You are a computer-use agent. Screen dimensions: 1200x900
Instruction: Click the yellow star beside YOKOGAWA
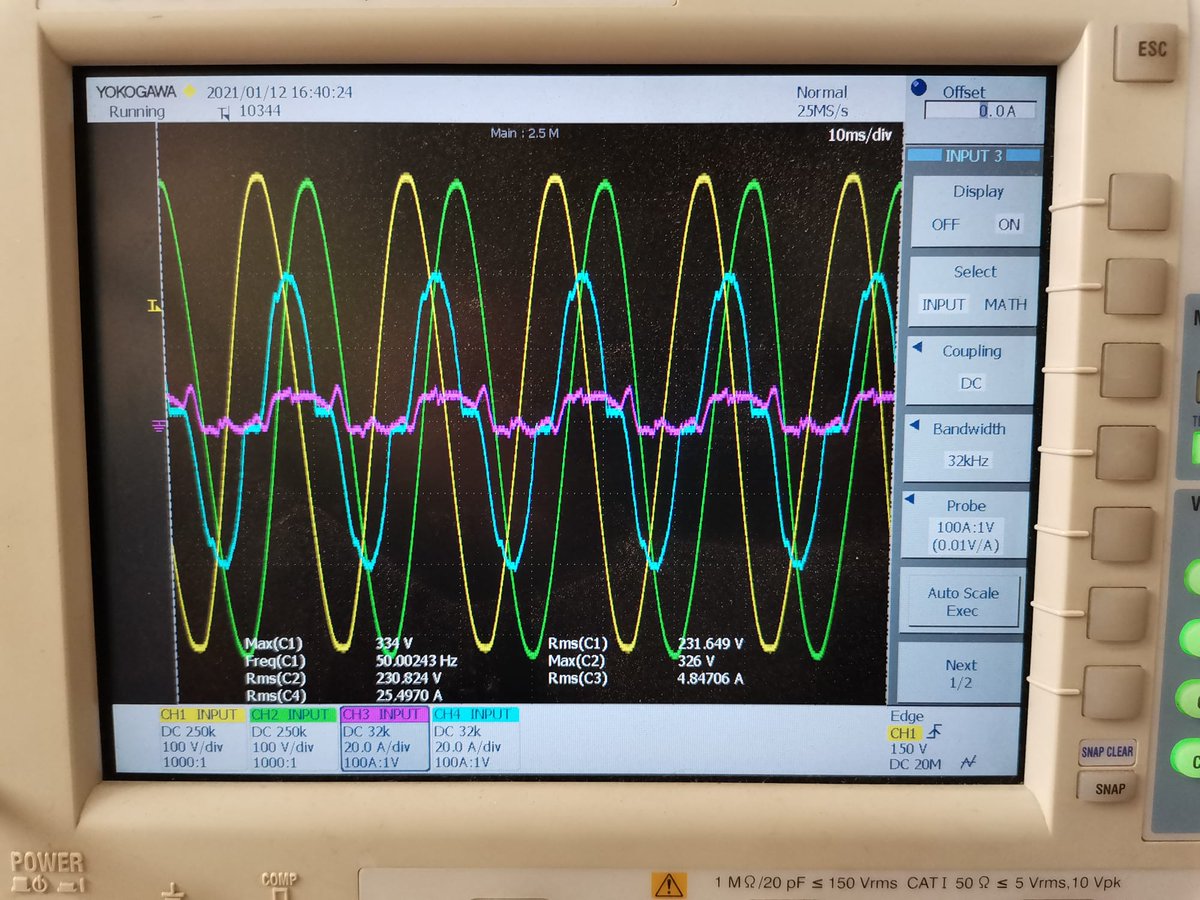click(188, 91)
